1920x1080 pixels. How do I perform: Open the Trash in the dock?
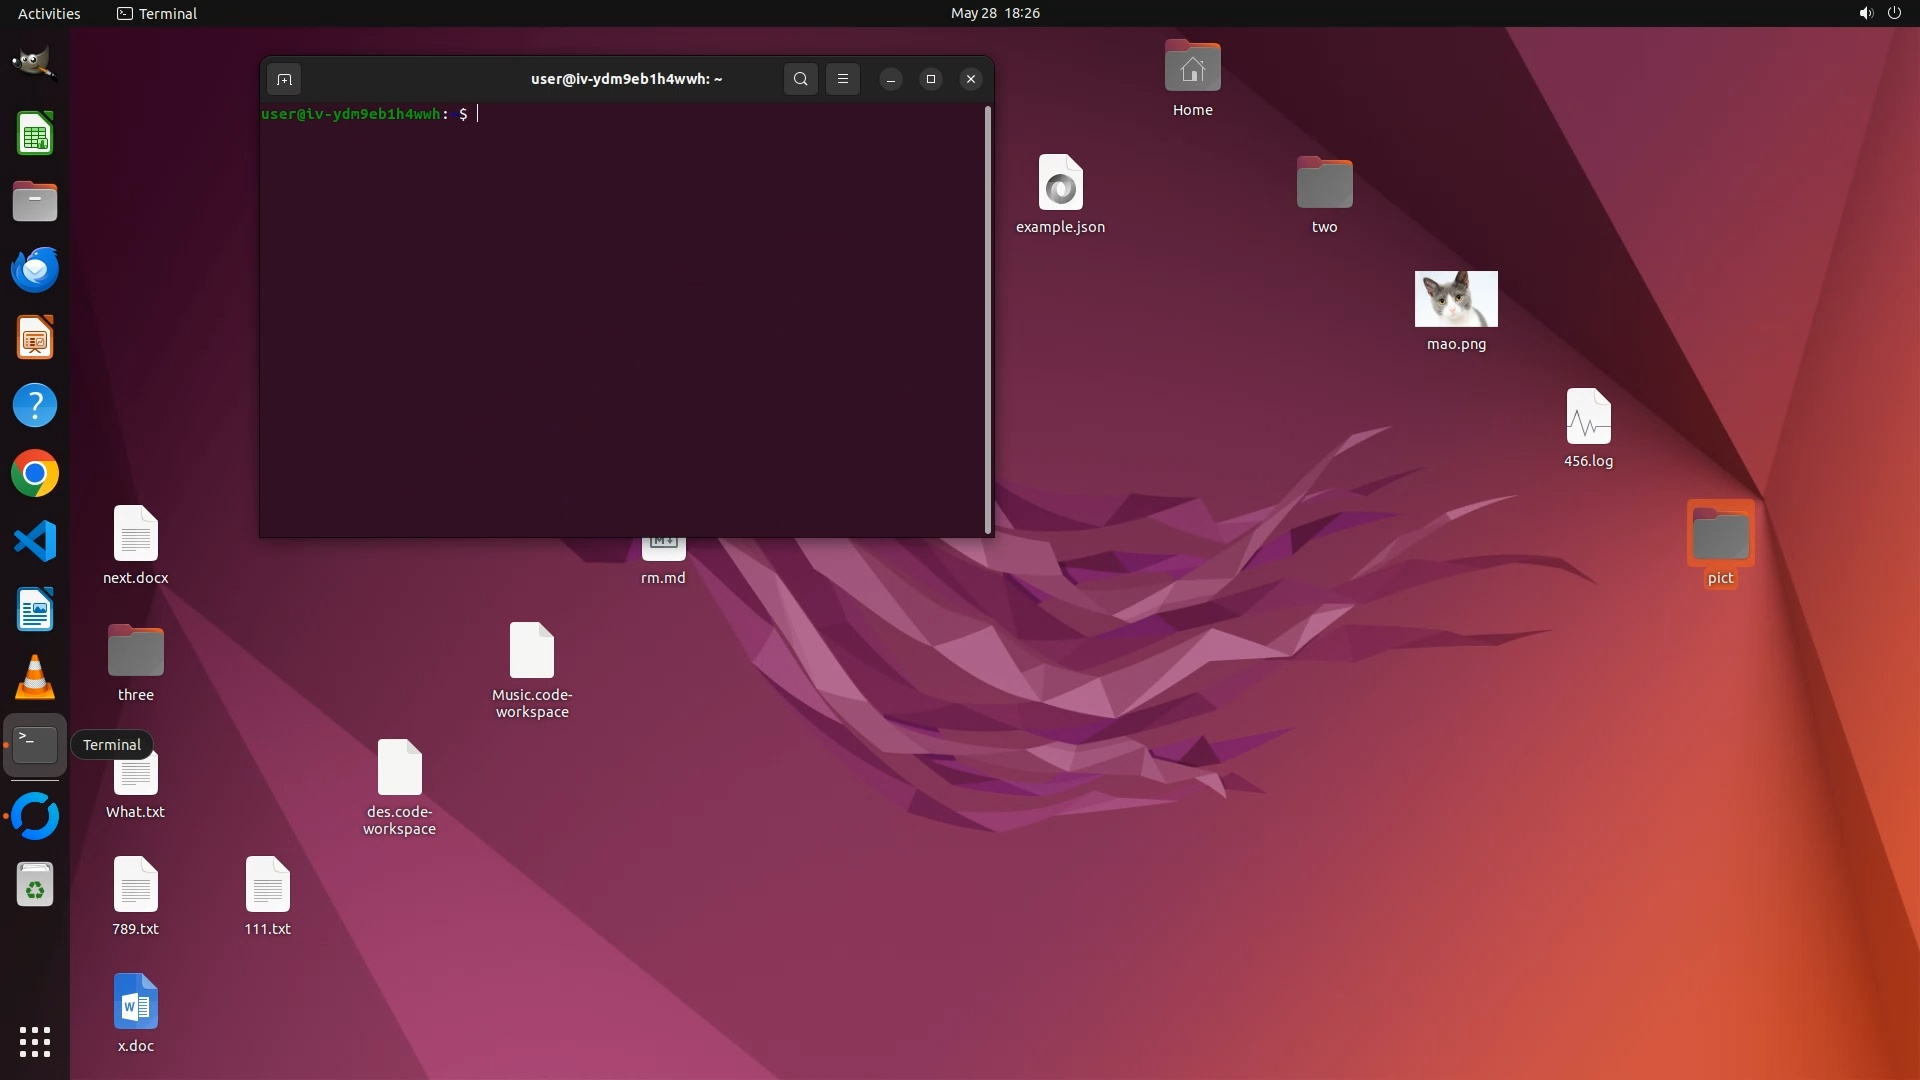(34, 885)
